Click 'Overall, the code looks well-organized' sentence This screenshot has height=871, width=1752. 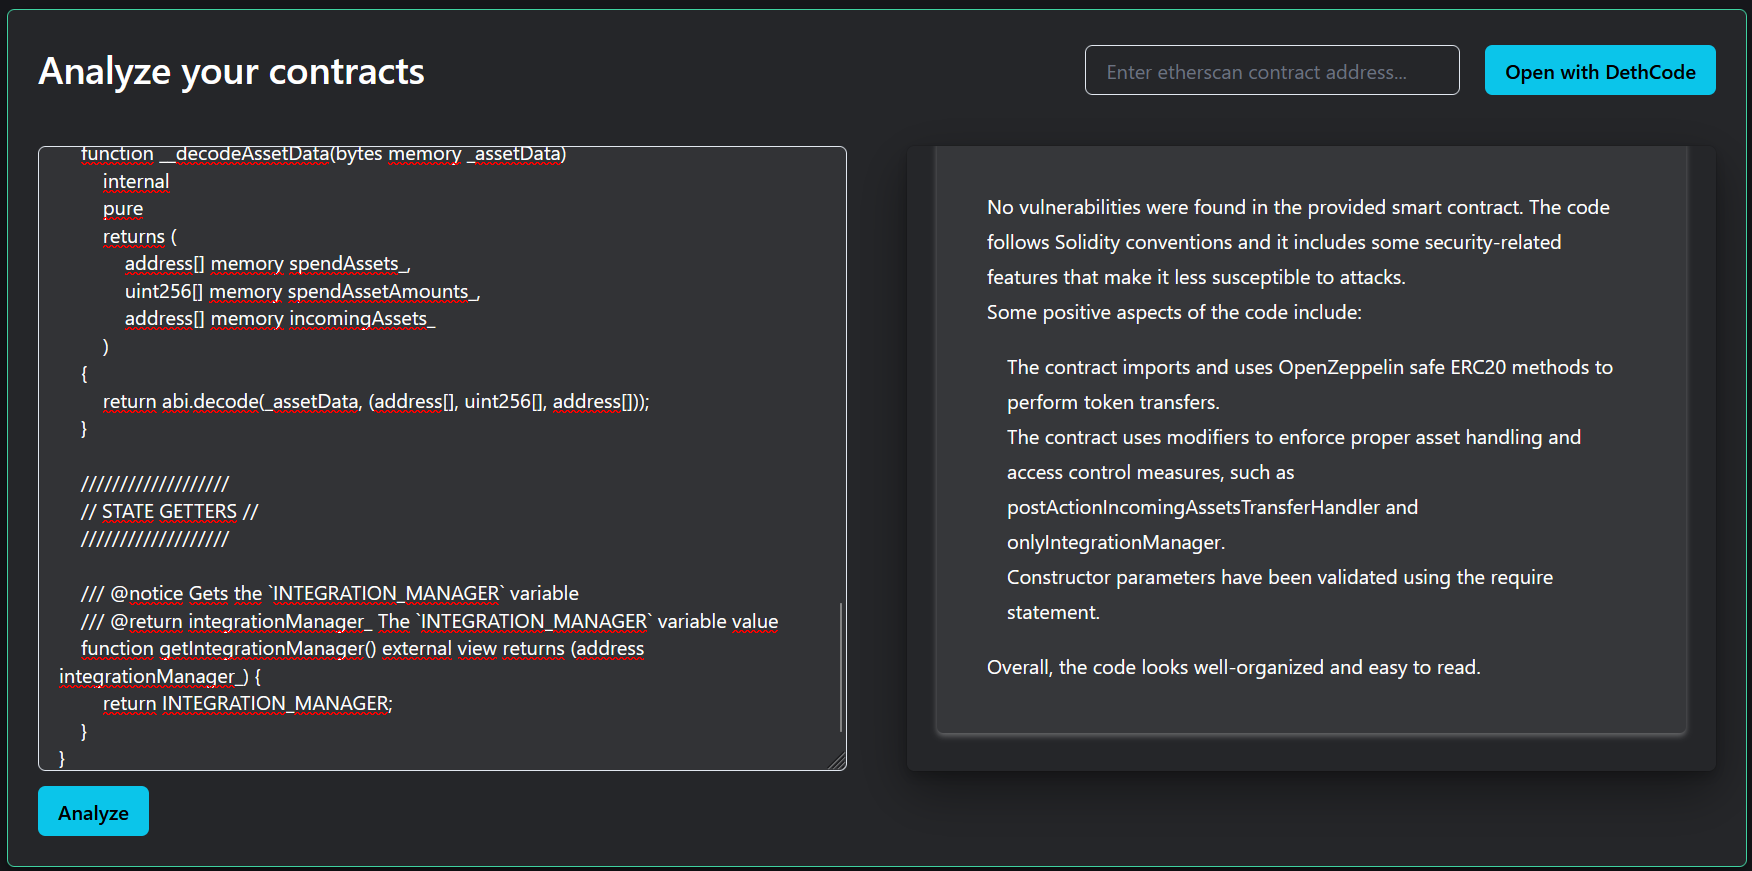1234,667
